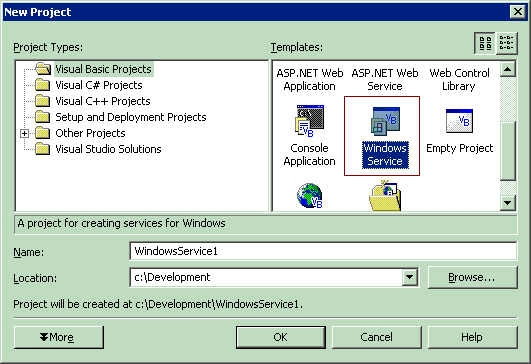Select Visual C# Projects in the tree
Viewport: 531px width, 364px height.
tap(99, 85)
